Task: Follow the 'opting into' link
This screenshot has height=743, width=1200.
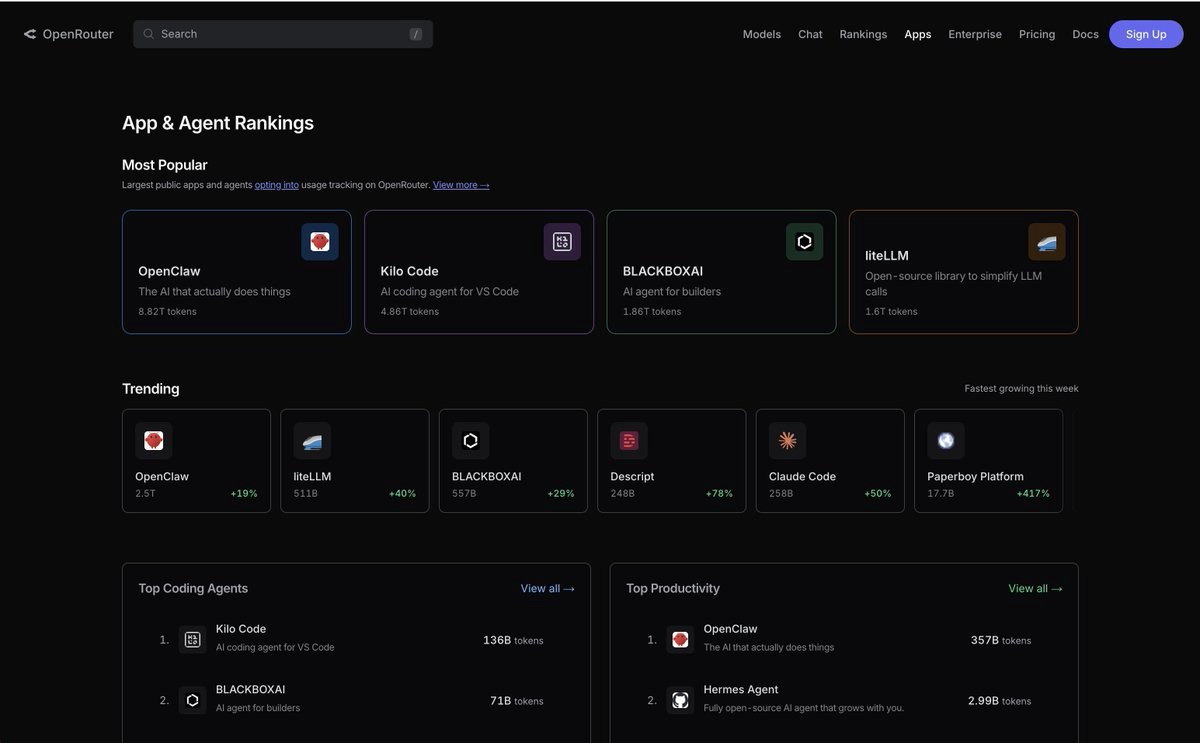Action: (x=277, y=185)
